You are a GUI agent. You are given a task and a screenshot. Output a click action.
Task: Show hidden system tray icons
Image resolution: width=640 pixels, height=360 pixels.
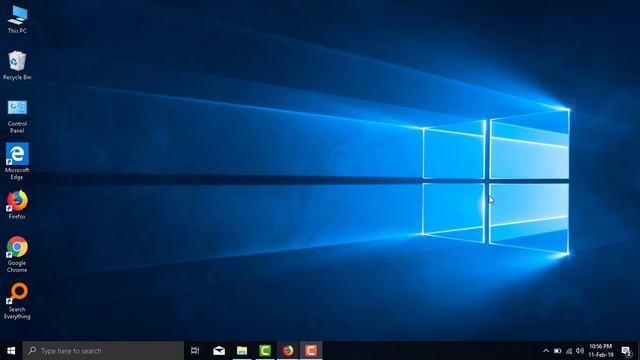[546, 351]
